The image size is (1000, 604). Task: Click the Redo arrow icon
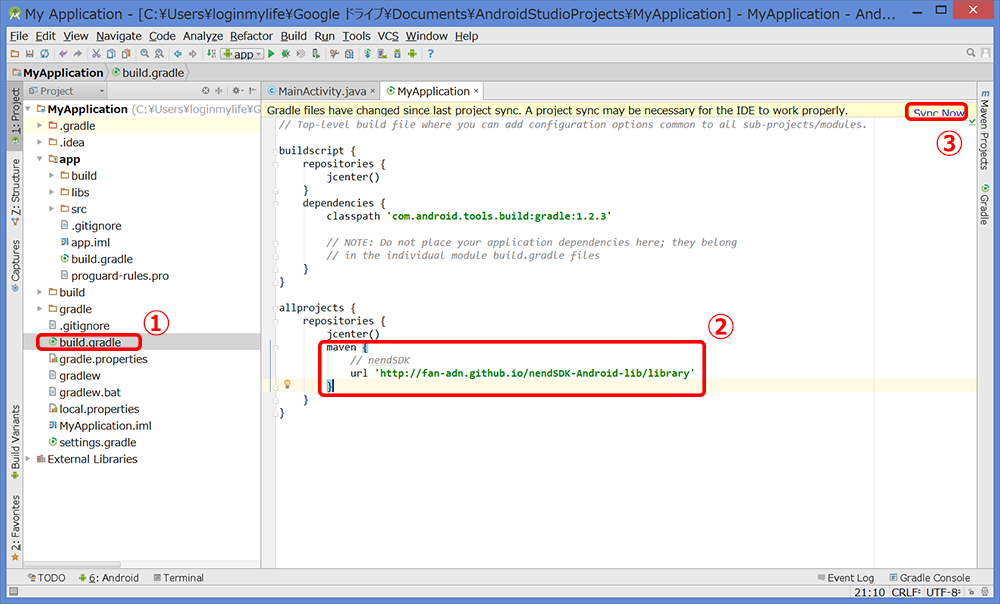(77, 54)
